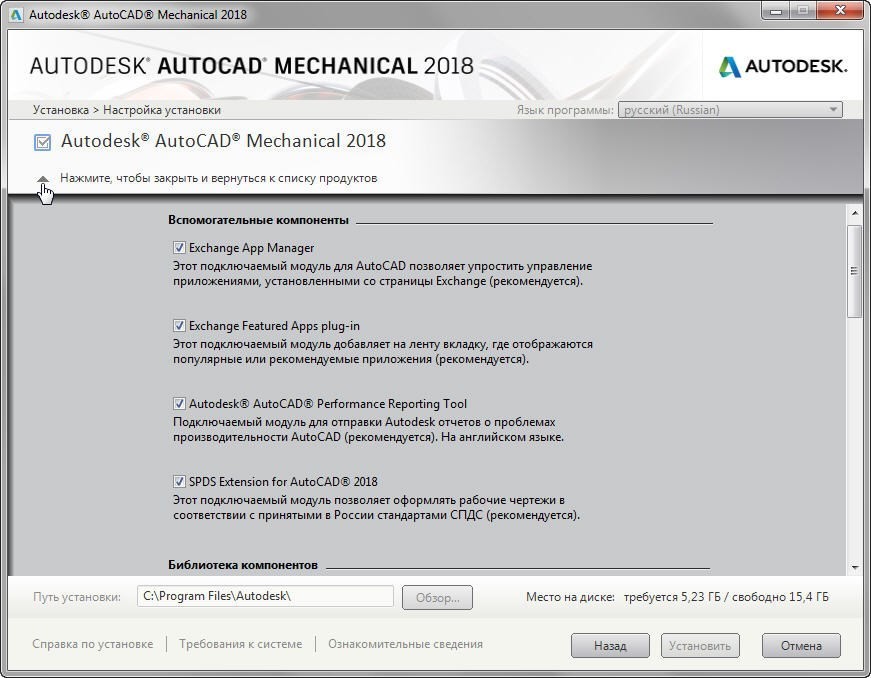Image resolution: width=871 pixels, height=678 pixels.
Task: Click the scrollbar up arrow
Action: (854, 213)
